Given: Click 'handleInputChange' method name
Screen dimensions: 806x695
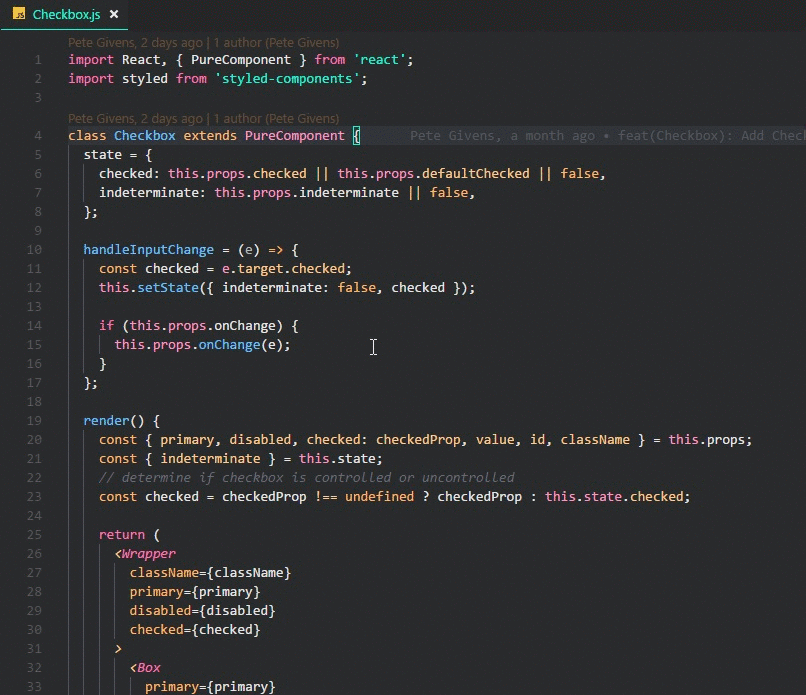Looking at the screenshot, I should (x=149, y=250).
